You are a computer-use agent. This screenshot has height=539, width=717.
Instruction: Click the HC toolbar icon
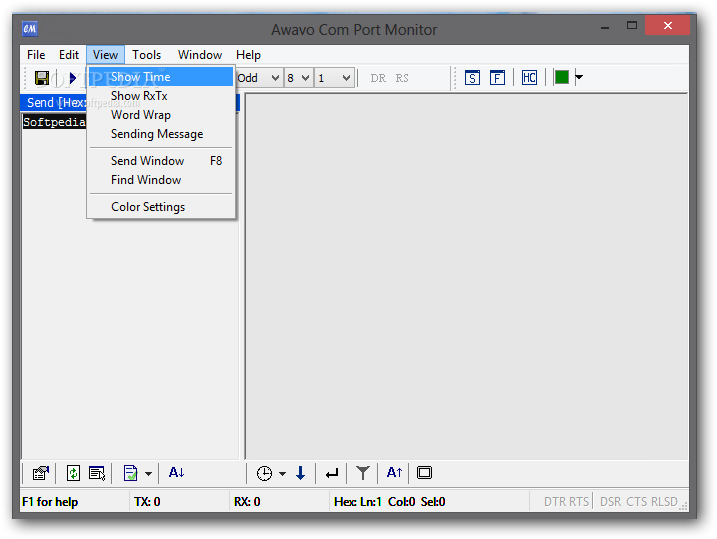point(529,78)
